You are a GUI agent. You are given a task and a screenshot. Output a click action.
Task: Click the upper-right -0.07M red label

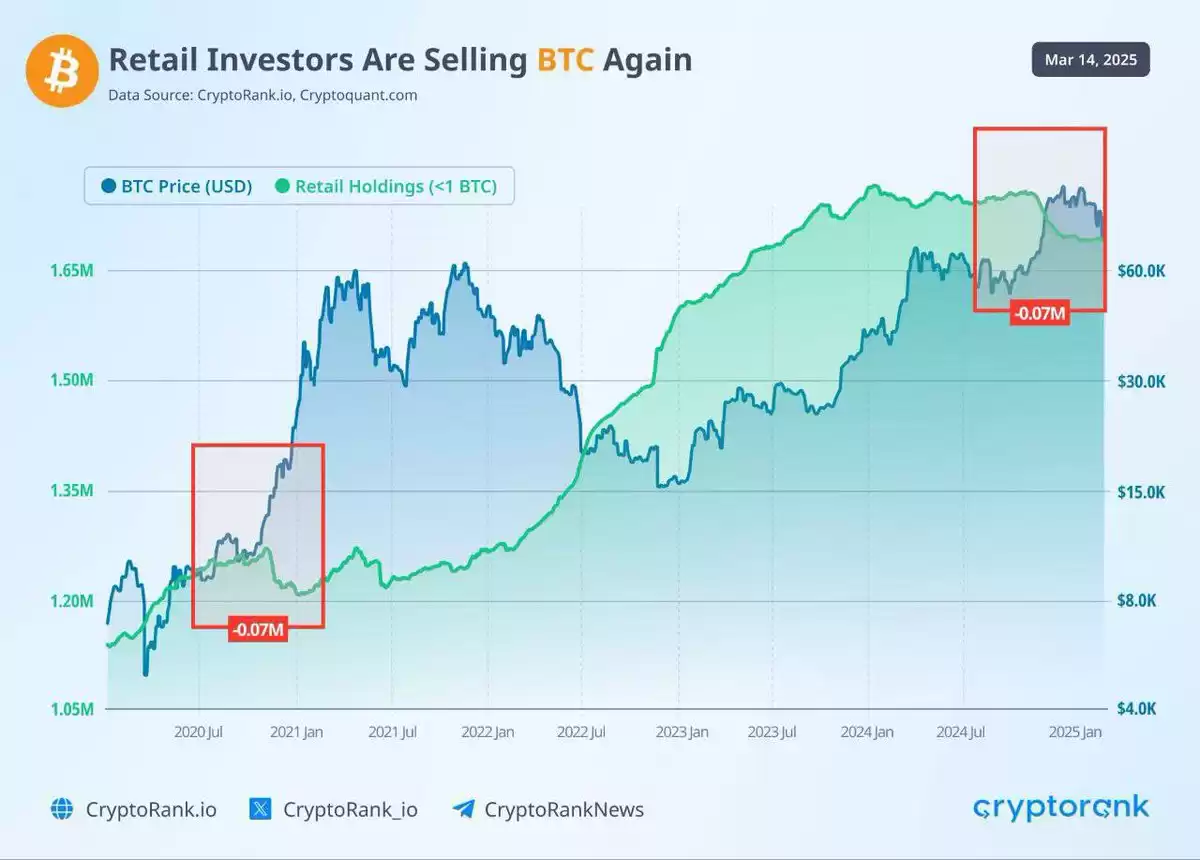point(1040,314)
